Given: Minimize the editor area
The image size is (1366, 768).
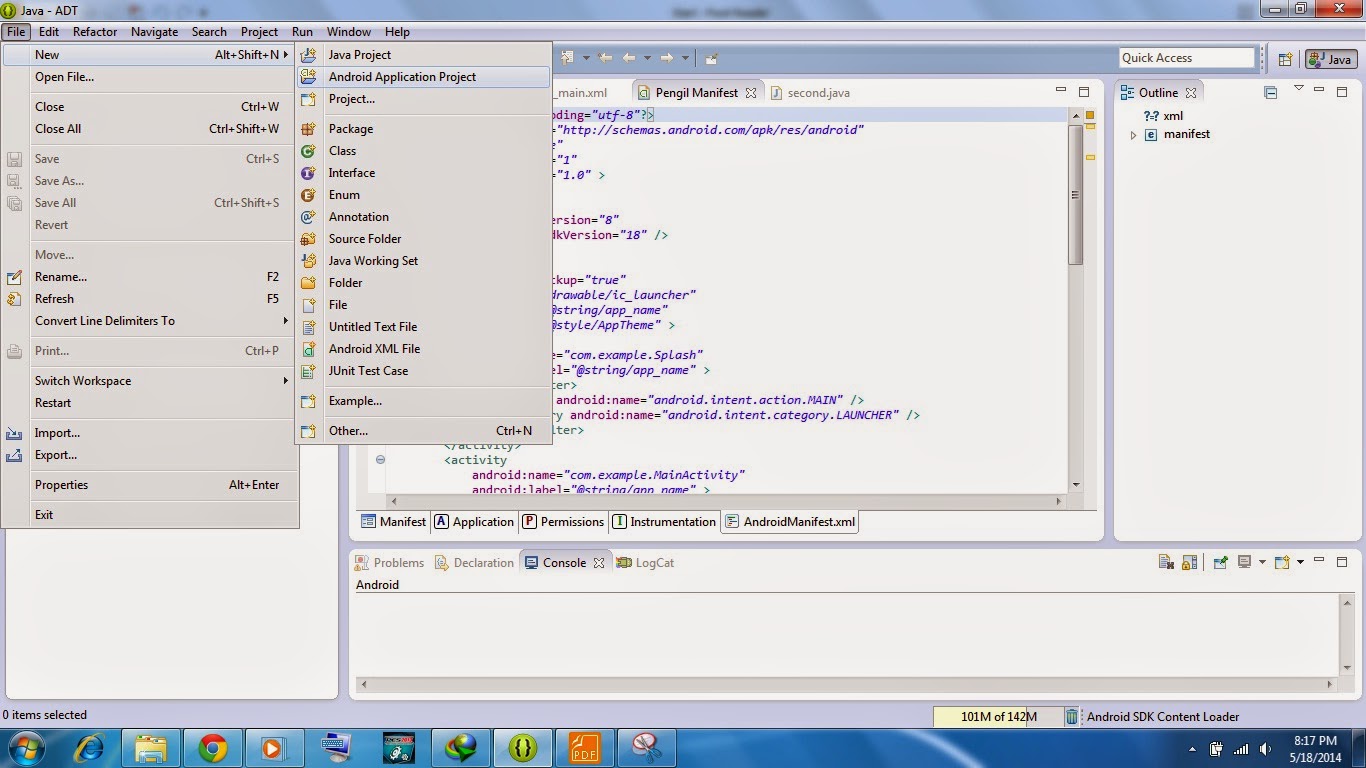Looking at the screenshot, I should [1062, 91].
